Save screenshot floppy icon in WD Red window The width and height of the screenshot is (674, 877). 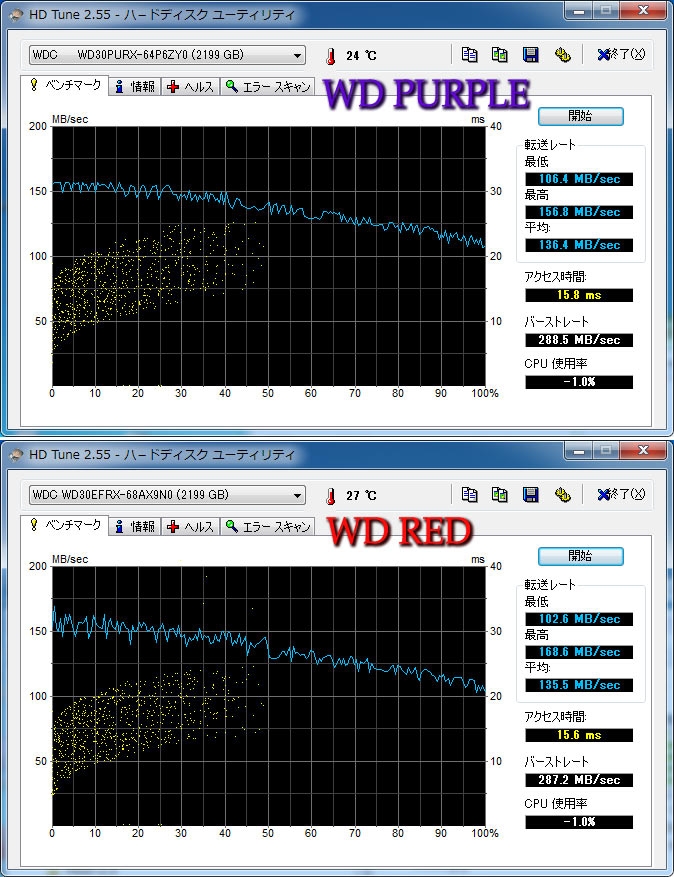(x=530, y=494)
